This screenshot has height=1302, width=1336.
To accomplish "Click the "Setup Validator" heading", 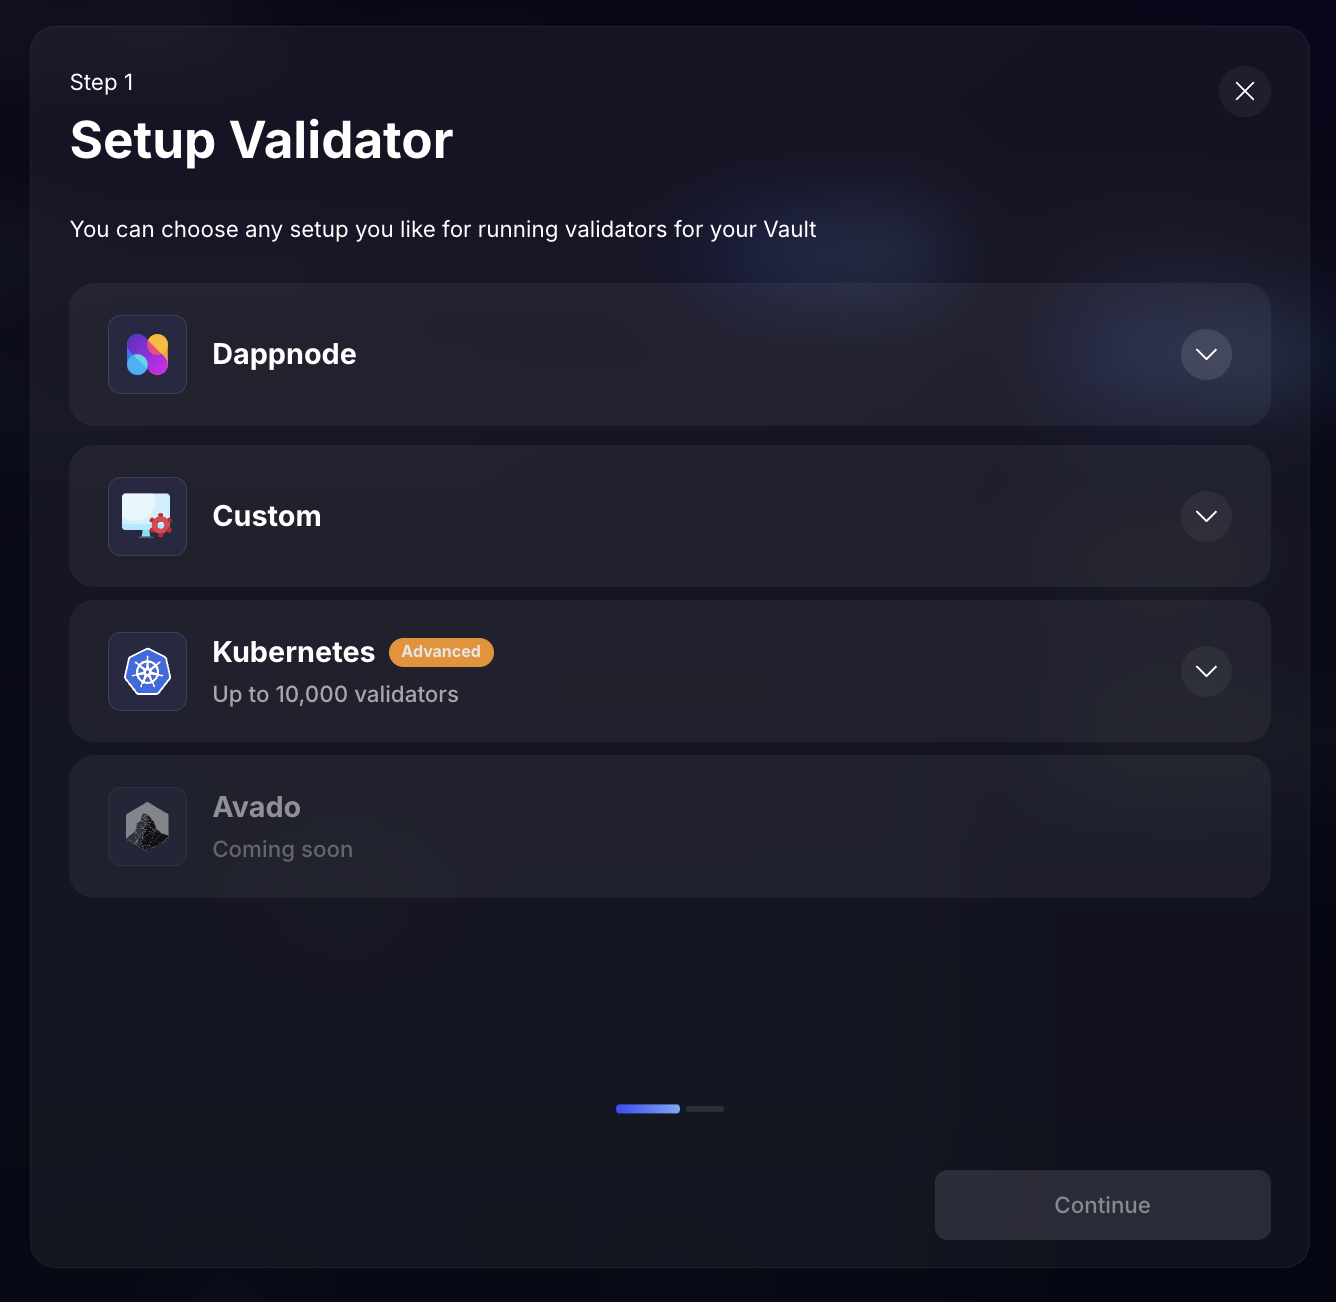I will coord(261,140).
